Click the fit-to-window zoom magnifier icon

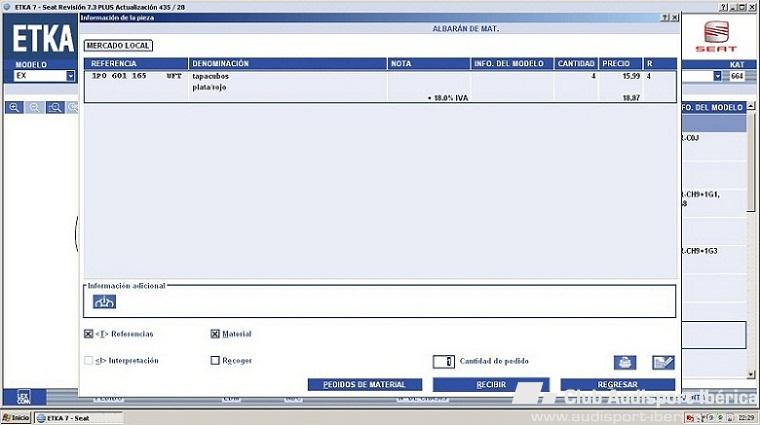55,108
